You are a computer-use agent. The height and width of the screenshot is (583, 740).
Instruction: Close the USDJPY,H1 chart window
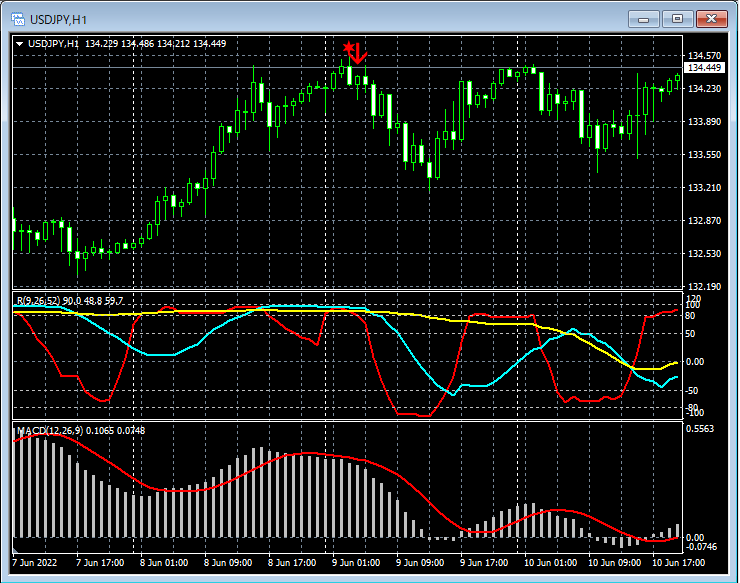(712, 18)
